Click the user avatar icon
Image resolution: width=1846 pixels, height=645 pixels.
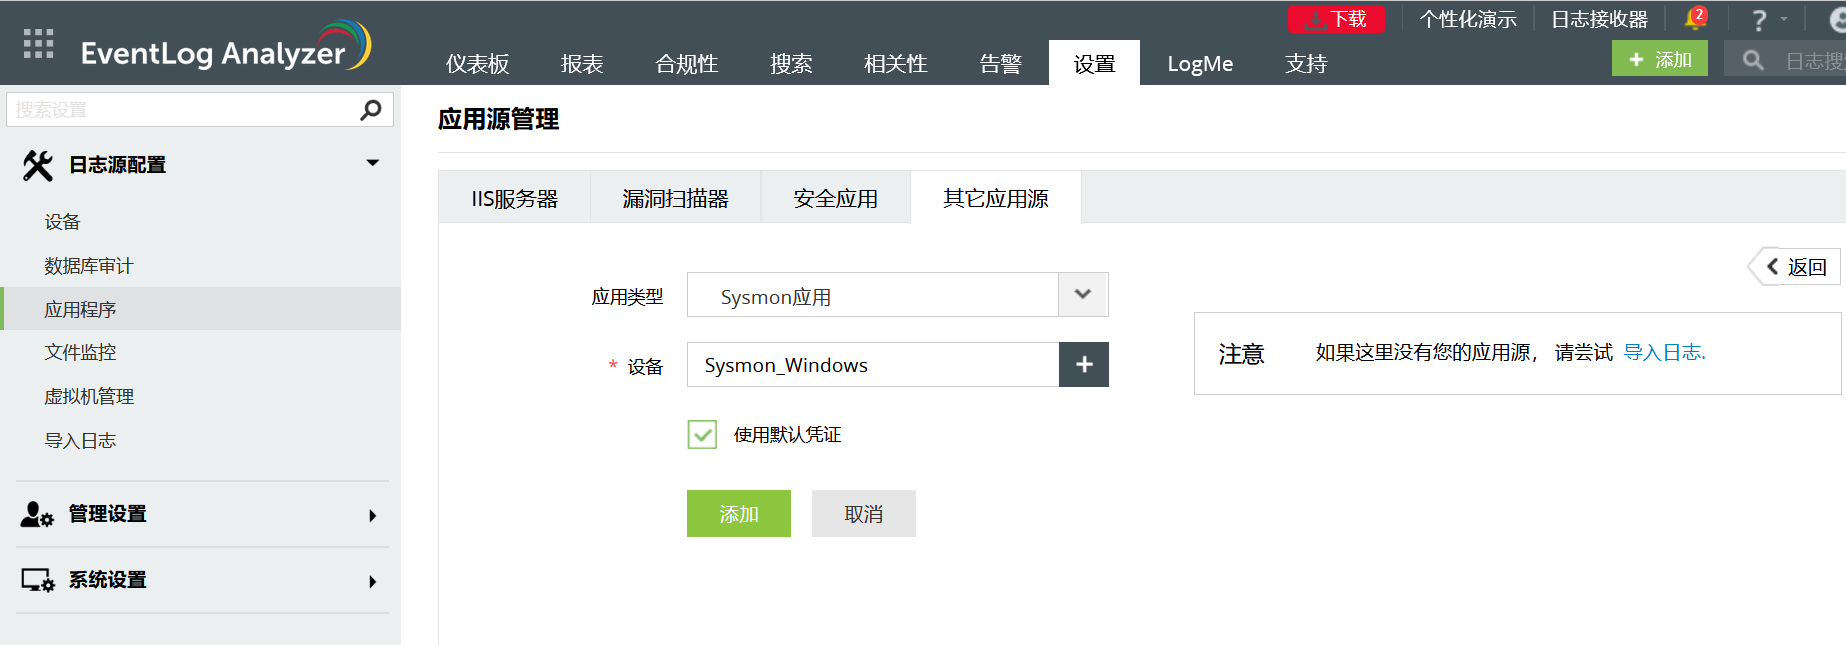pos(1836,19)
